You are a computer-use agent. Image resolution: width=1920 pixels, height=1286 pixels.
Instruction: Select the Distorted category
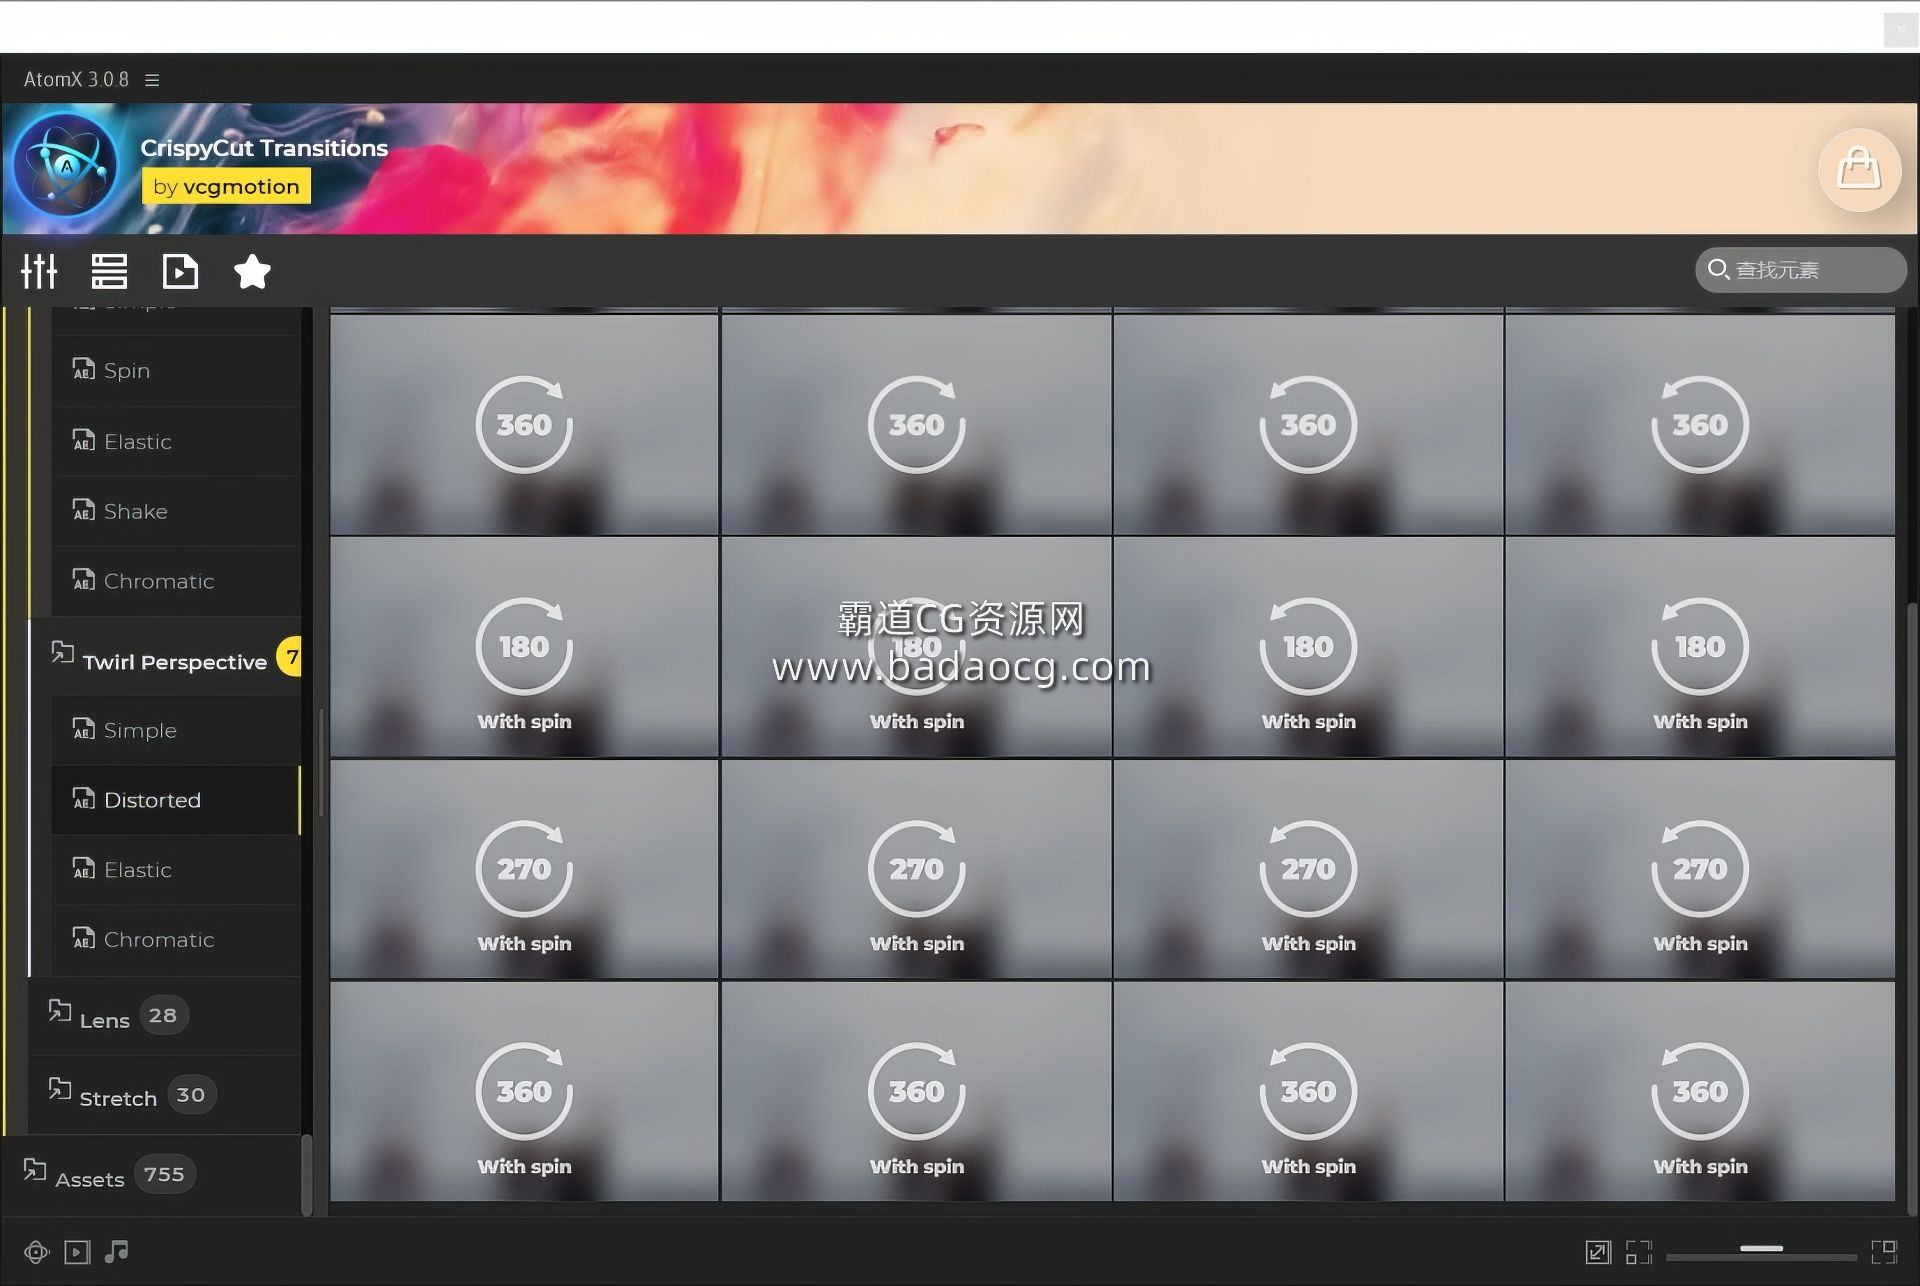pyautogui.click(x=176, y=800)
